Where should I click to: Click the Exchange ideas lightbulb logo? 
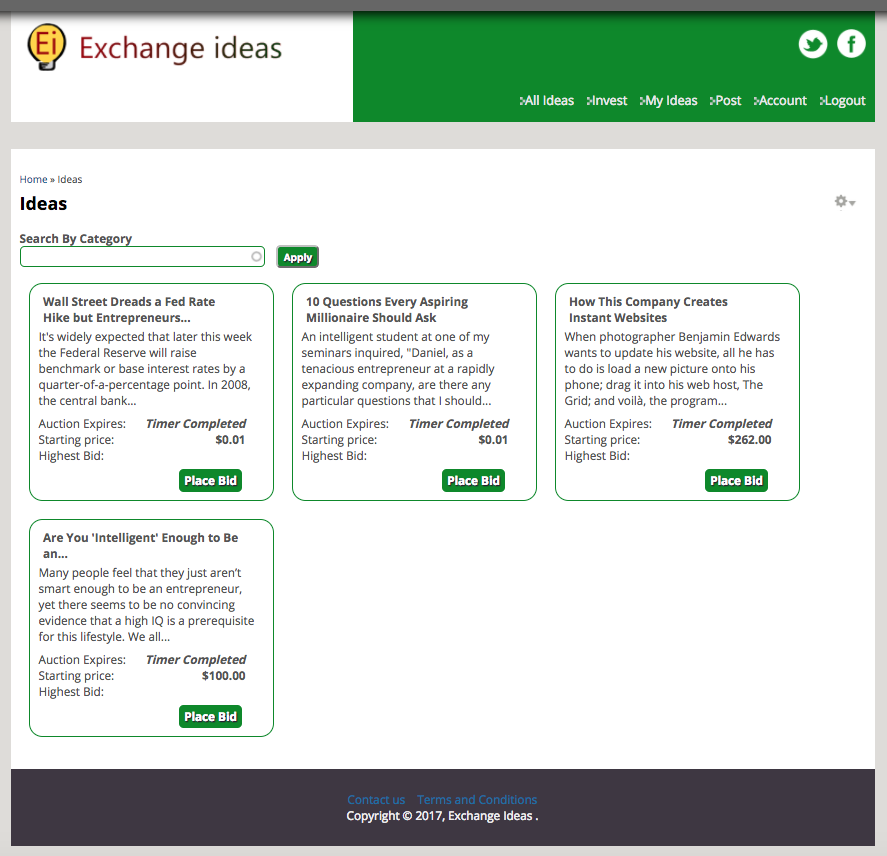(47, 47)
